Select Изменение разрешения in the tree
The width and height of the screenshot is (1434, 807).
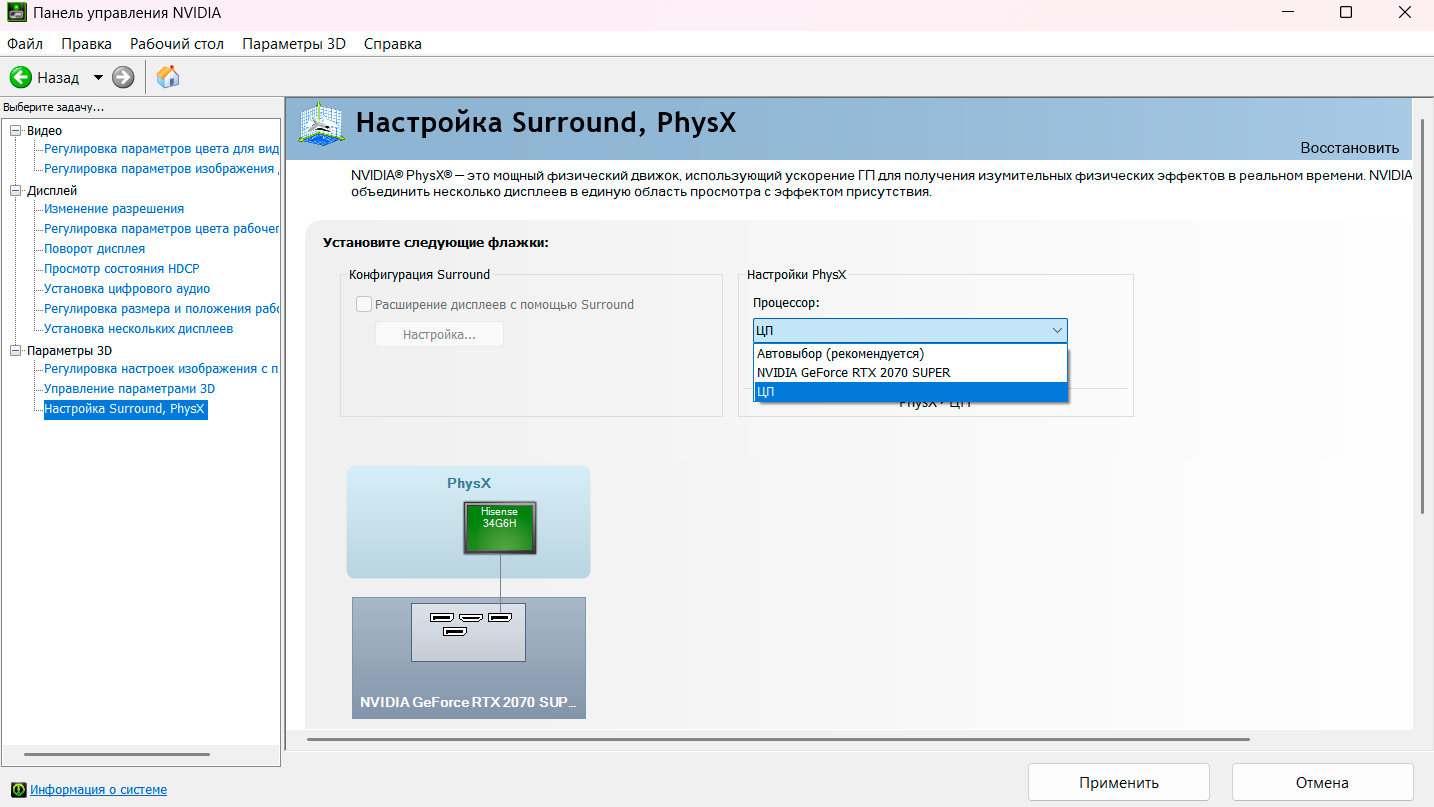point(114,209)
